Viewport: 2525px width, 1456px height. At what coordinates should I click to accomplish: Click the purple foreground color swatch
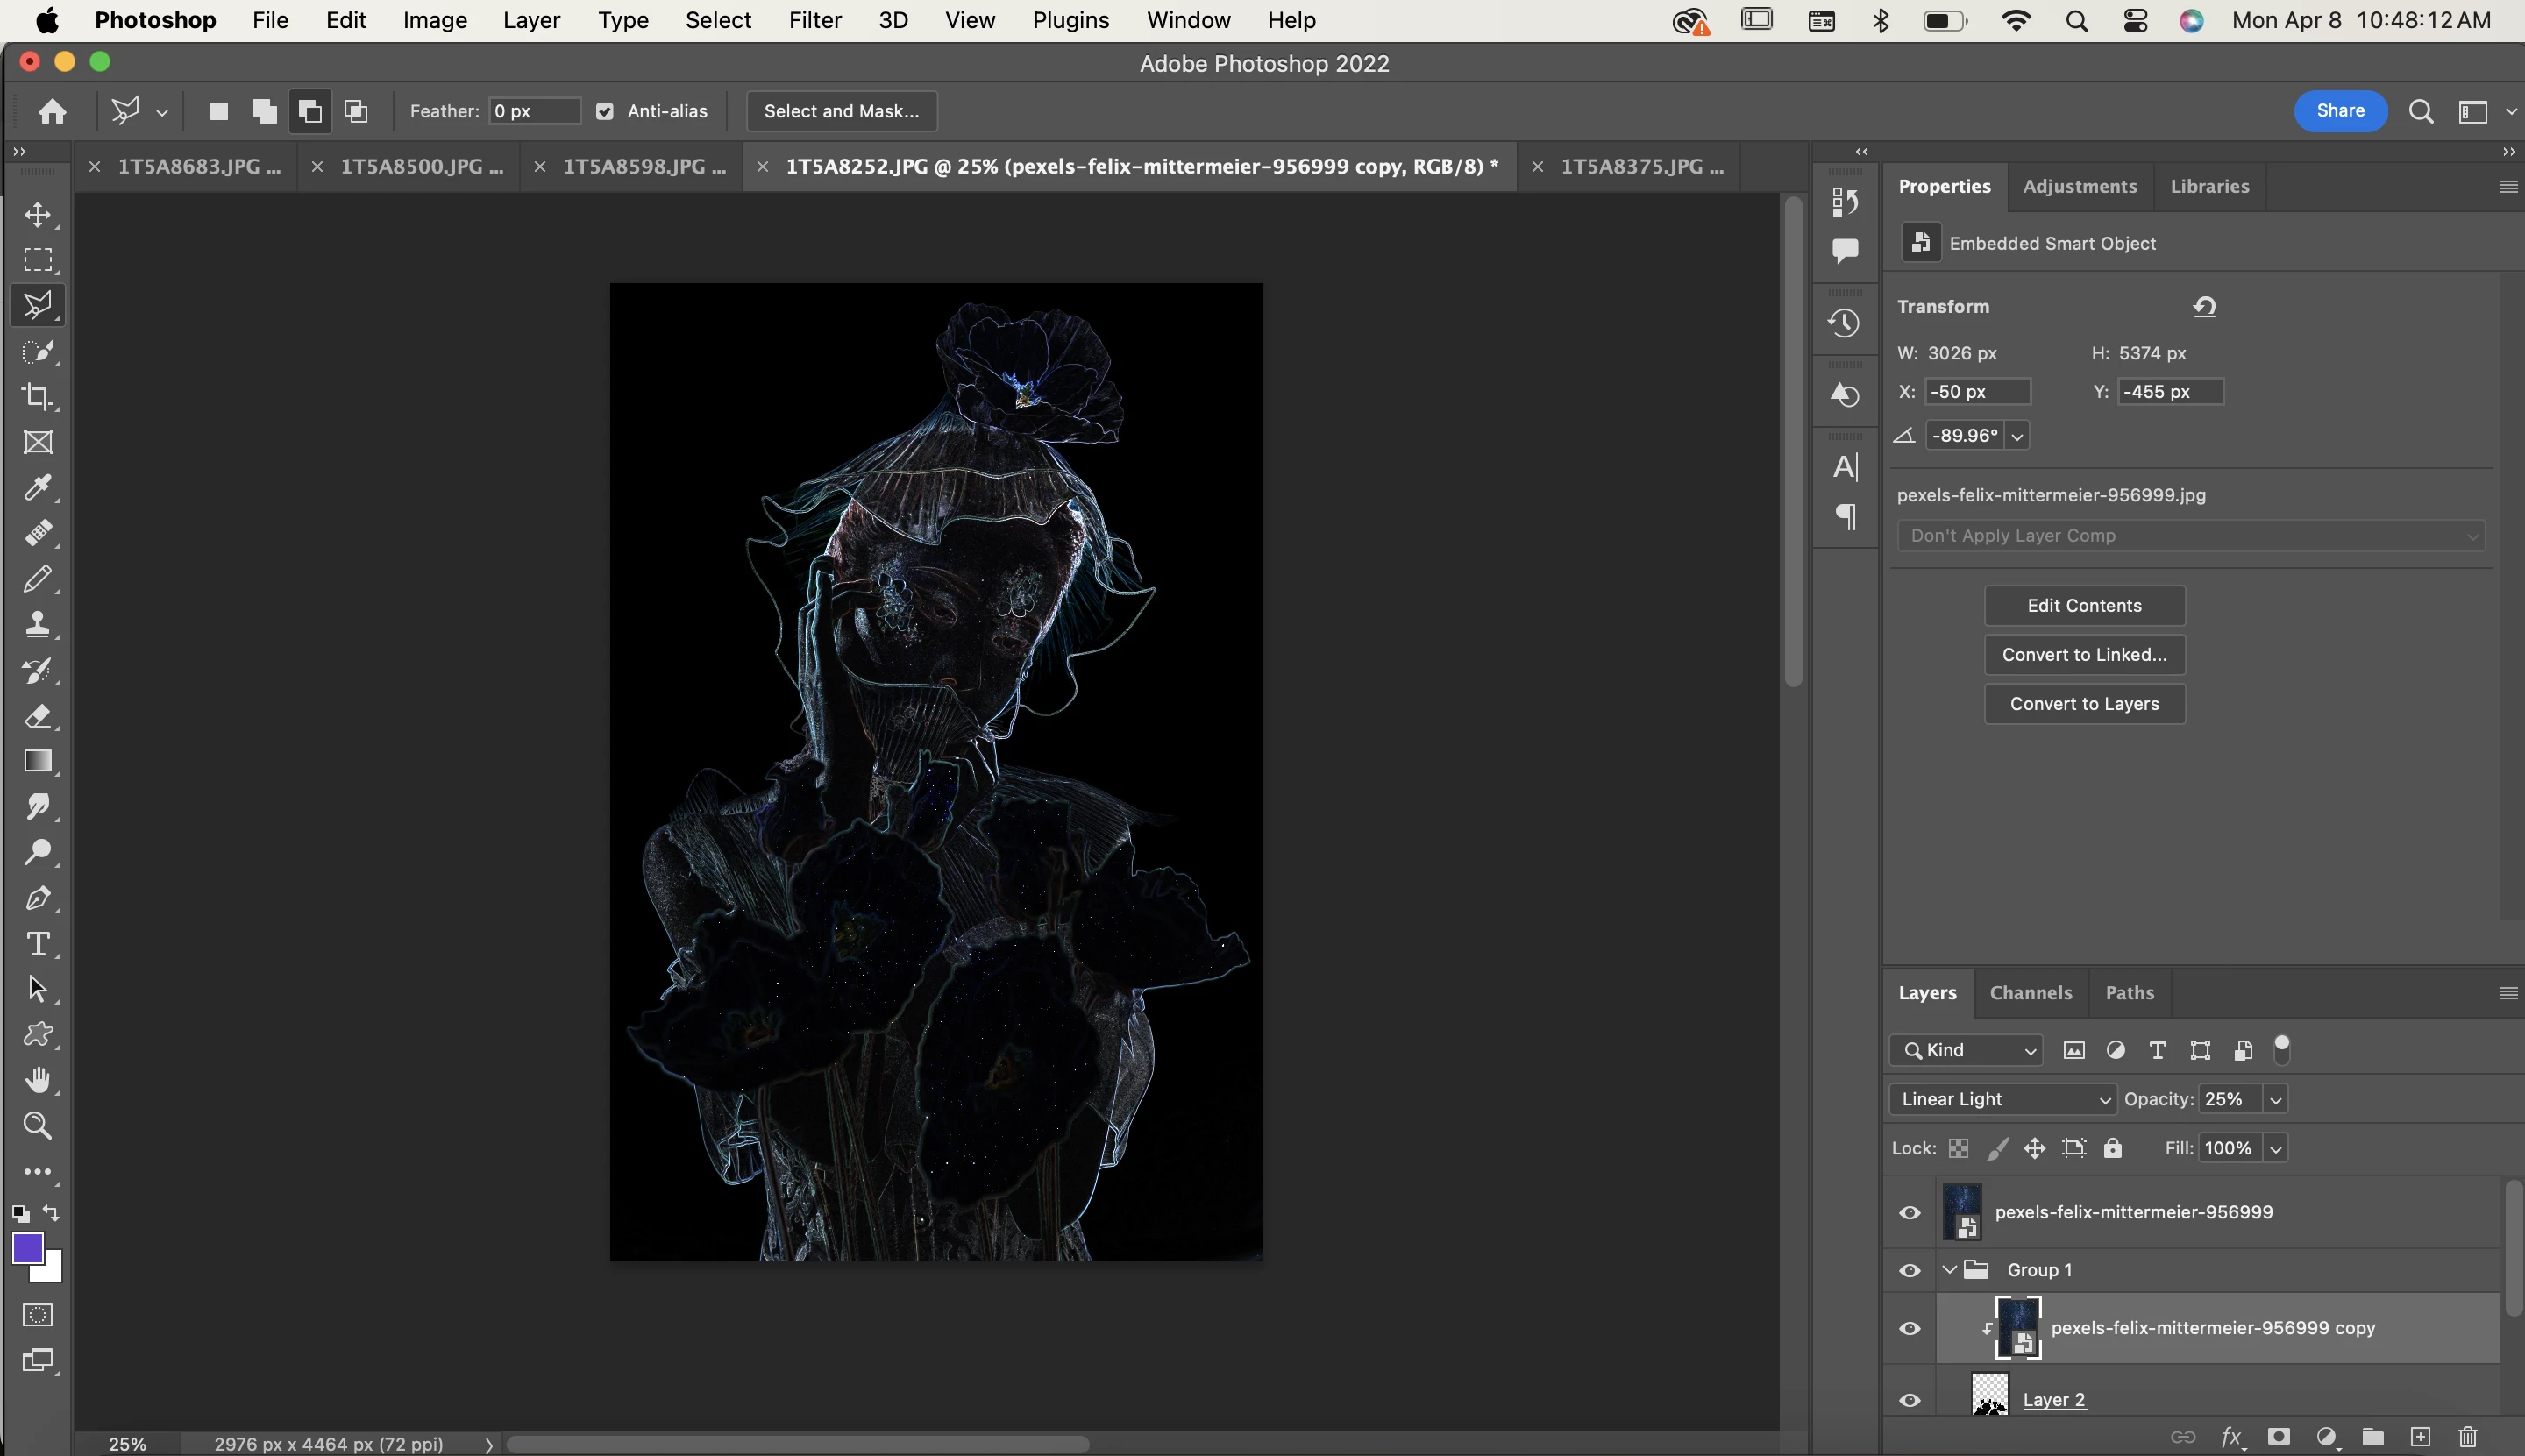26,1248
